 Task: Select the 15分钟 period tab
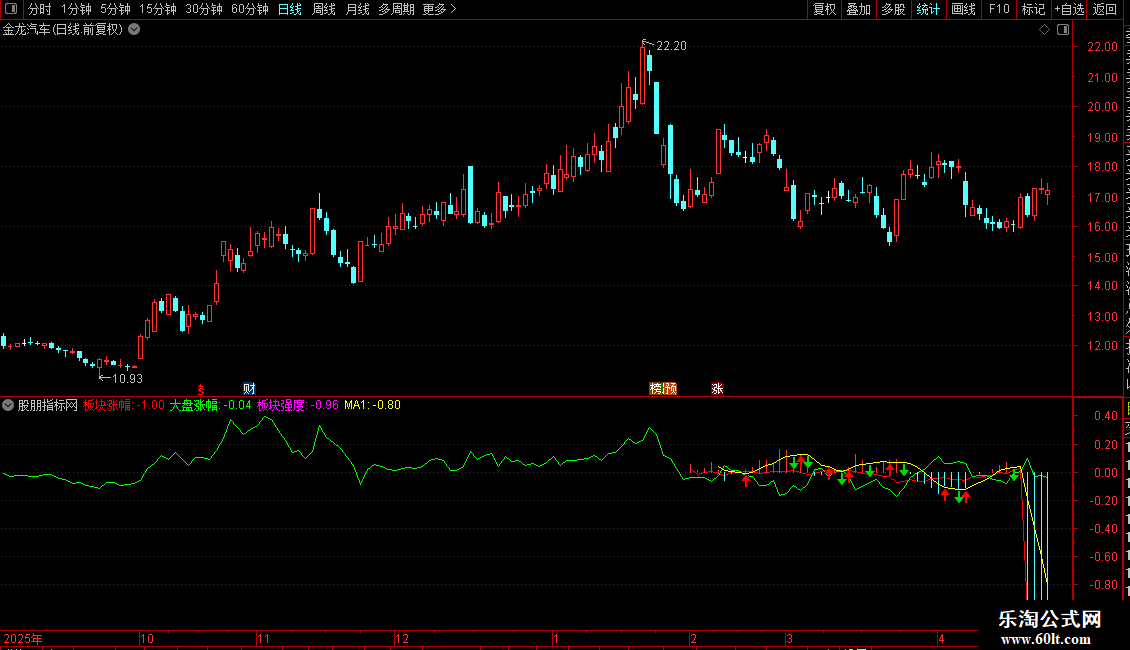coord(158,9)
